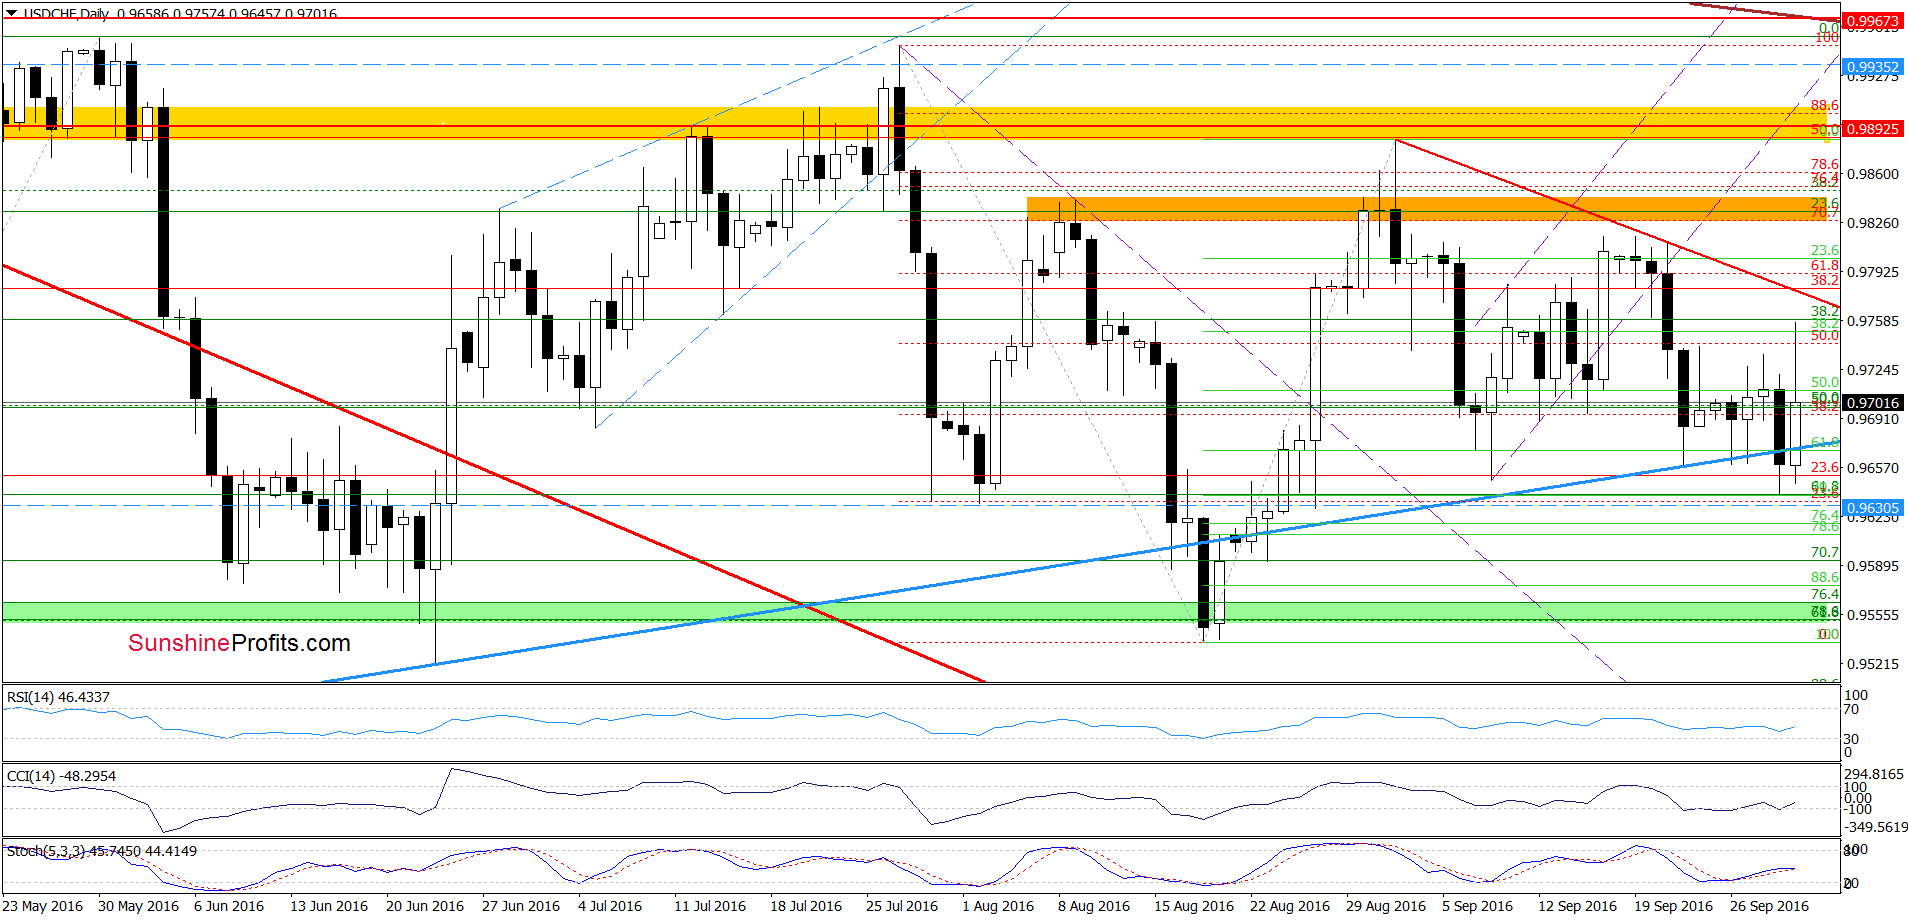
Task: Click the 23 May 2016 date label
Action: [x=43, y=906]
